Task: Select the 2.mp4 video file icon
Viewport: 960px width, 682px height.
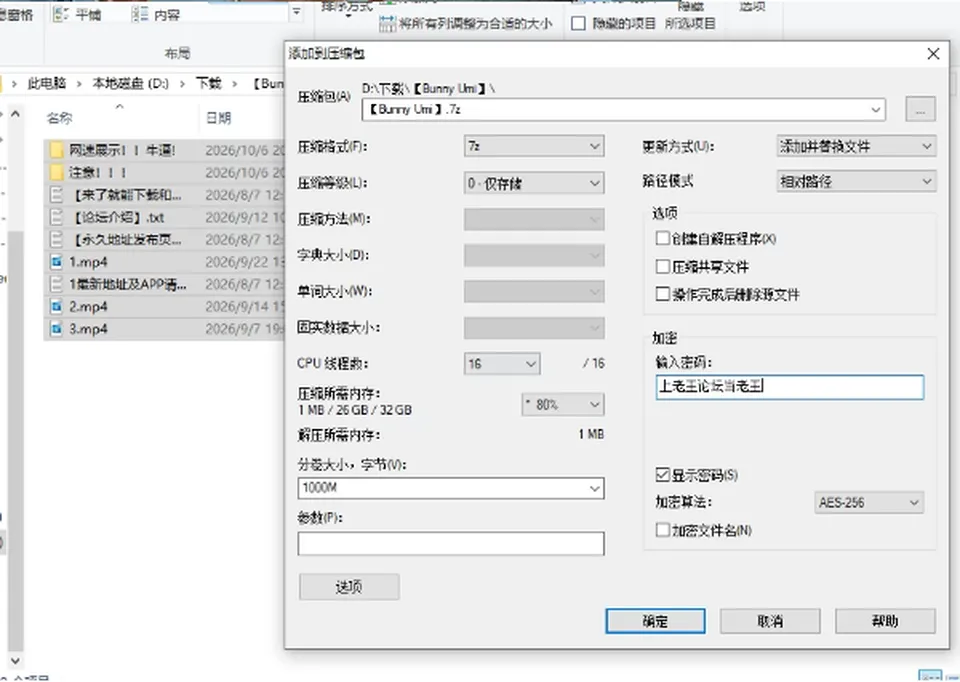Action: click(x=56, y=307)
